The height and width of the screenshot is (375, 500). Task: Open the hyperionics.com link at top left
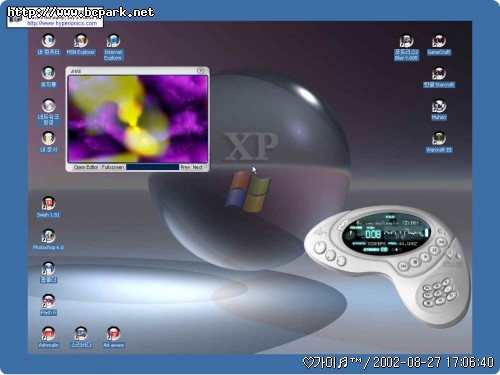coord(62,23)
